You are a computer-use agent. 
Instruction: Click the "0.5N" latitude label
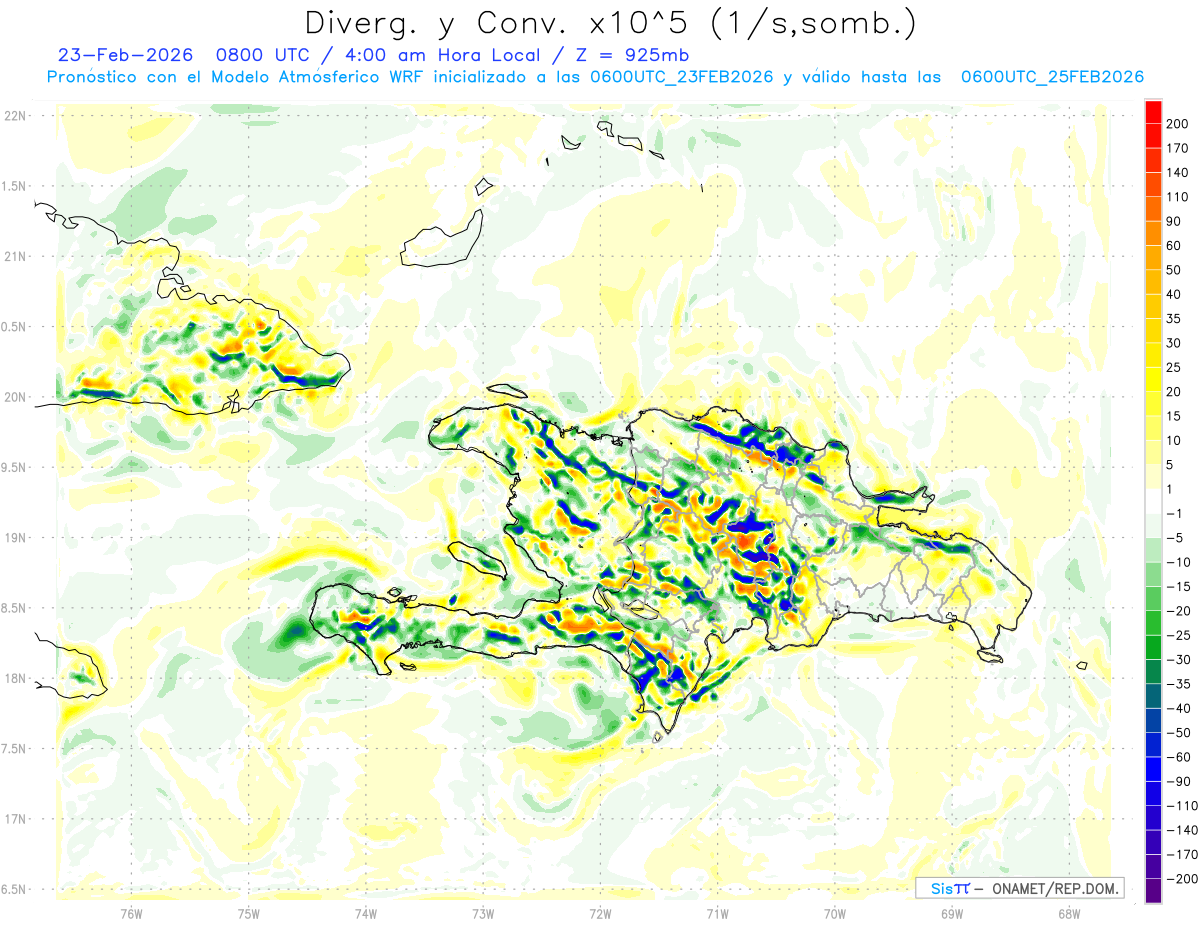15,327
